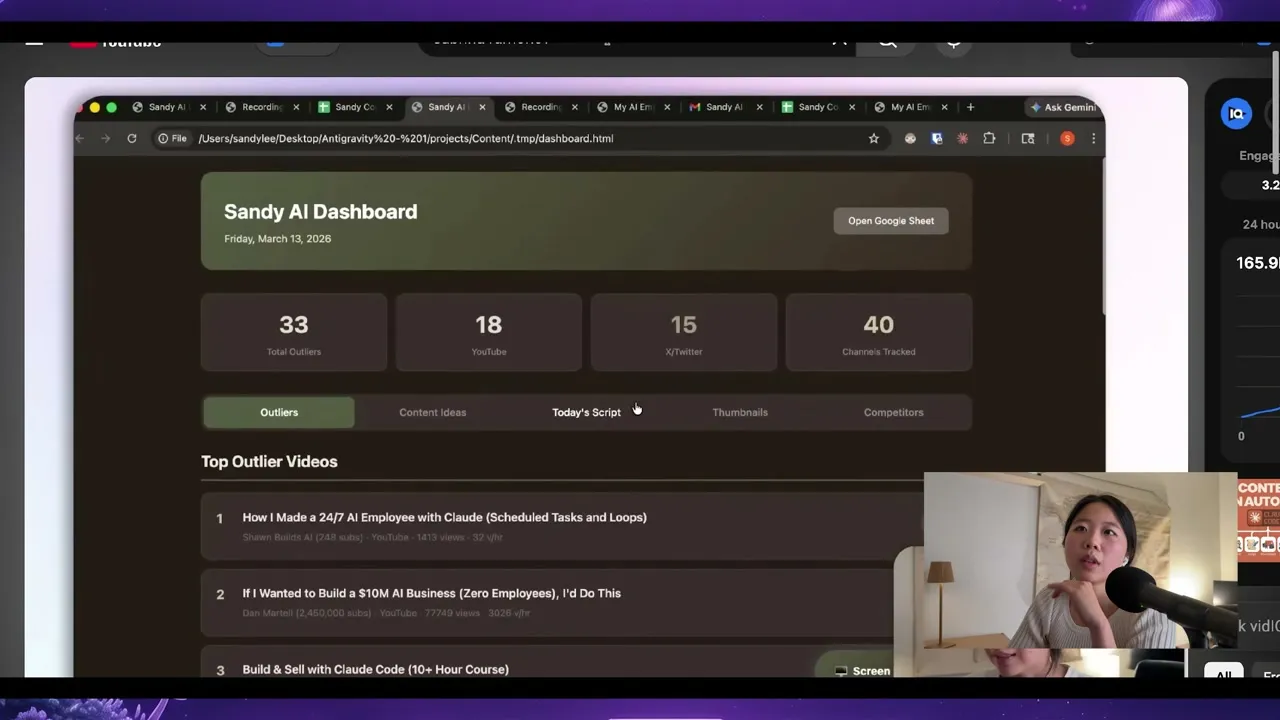Switch to the Thumbnails tab
This screenshot has width=1280, height=720.
click(x=740, y=412)
